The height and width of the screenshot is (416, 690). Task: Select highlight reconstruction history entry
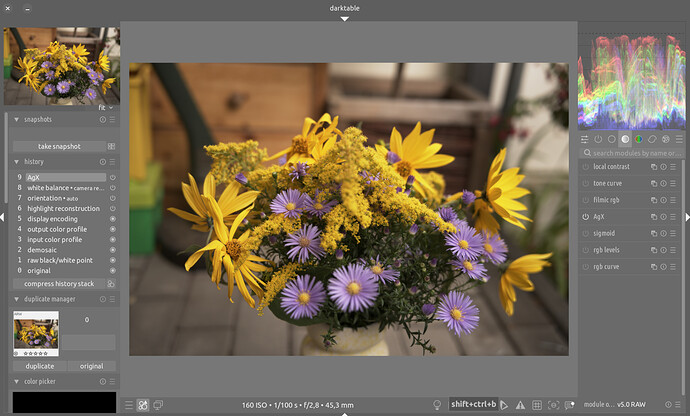(x=66, y=209)
